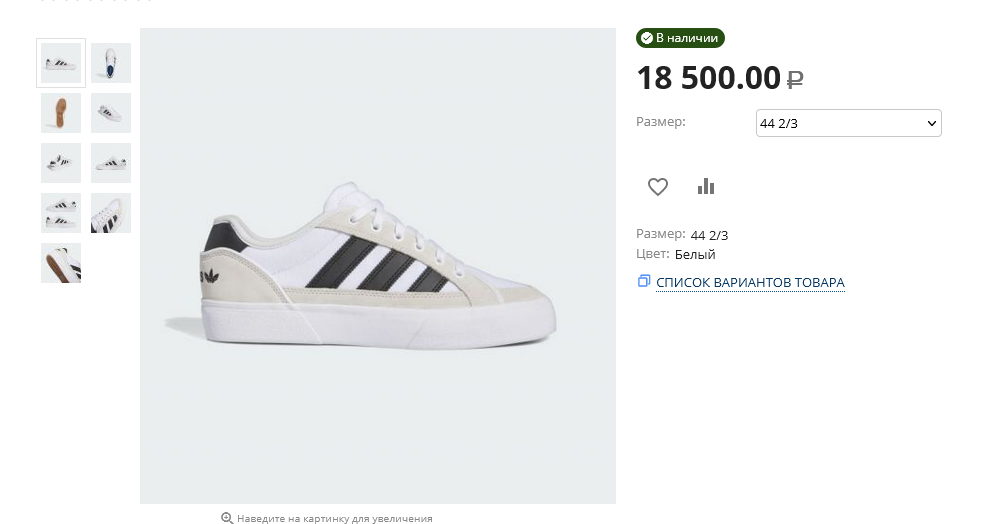987x524 pixels.
Task: Open the last thumbnail showing sole edge close-up
Action: coord(61,263)
